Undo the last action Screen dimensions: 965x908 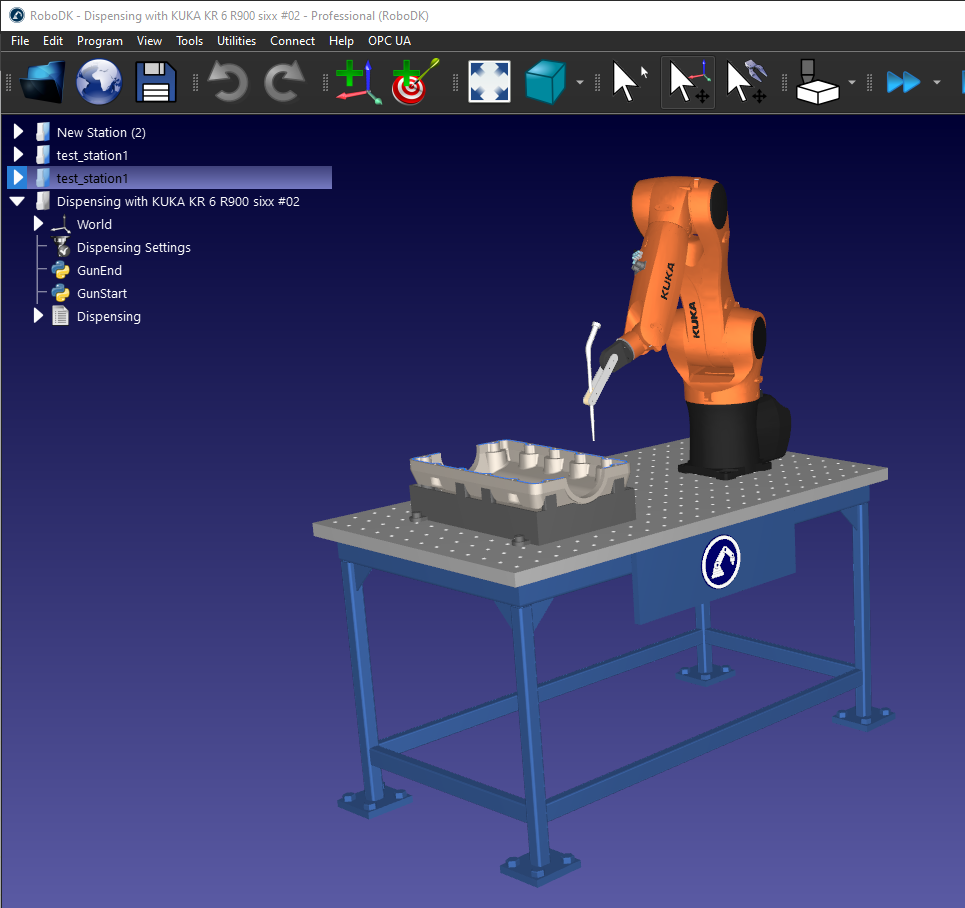(x=228, y=82)
